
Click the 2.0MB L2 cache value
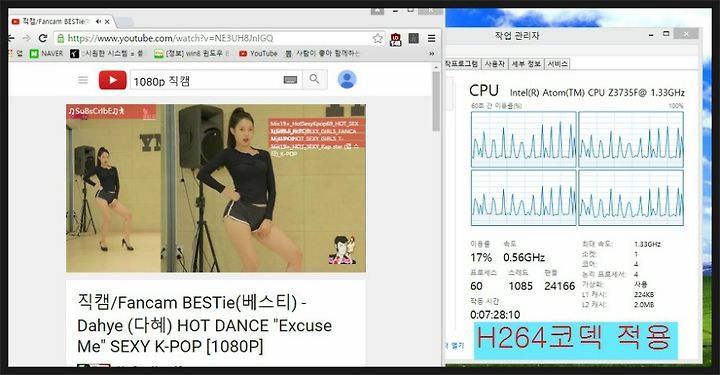(644, 304)
